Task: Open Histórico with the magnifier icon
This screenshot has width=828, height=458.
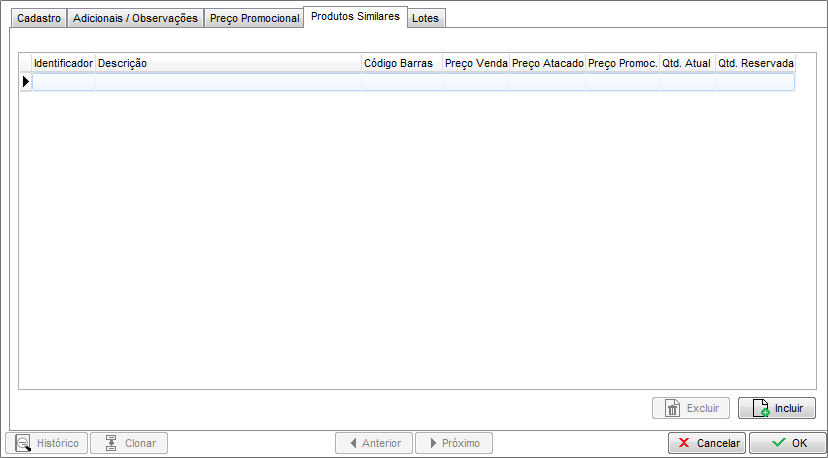Action: (x=47, y=443)
